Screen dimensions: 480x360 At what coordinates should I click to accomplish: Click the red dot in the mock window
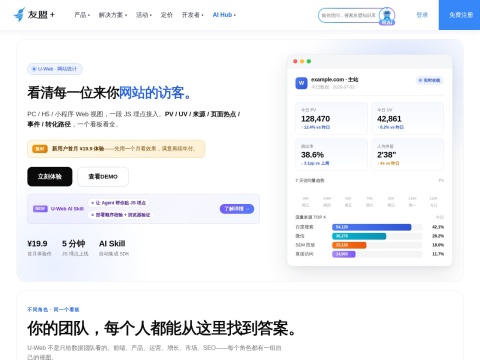click(x=295, y=61)
